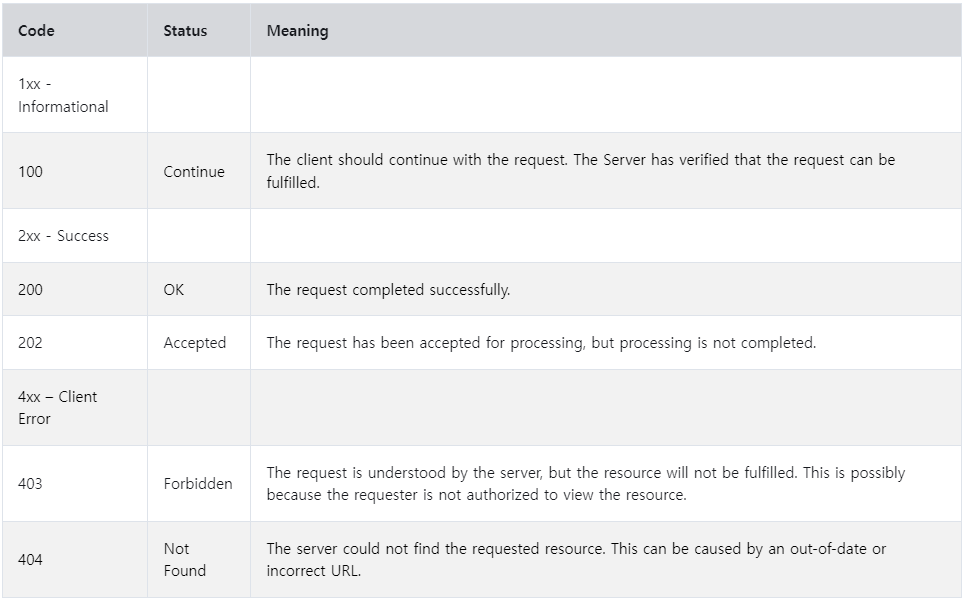Select the 4xx – Client Error row label

[x=57, y=407]
